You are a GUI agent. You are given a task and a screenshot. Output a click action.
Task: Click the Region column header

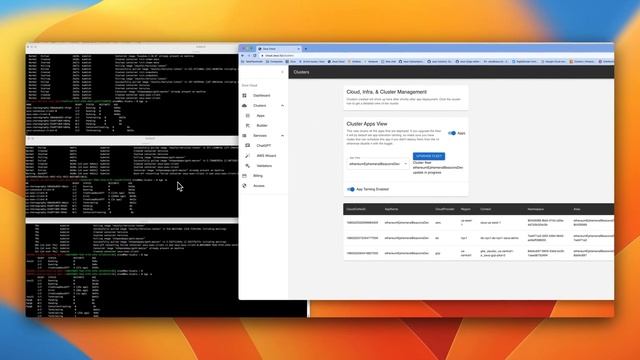(465, 209)
